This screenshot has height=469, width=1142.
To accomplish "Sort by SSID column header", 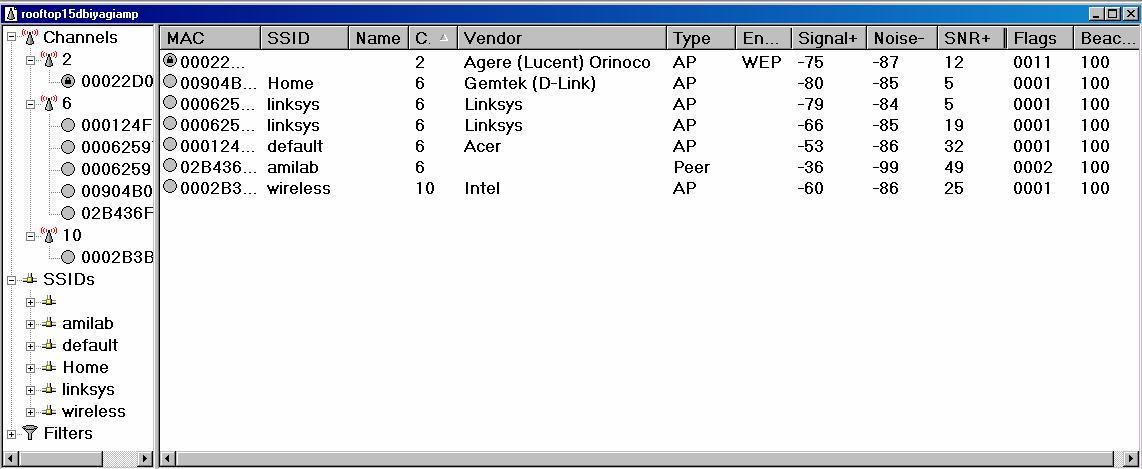I will pos(303,38).
